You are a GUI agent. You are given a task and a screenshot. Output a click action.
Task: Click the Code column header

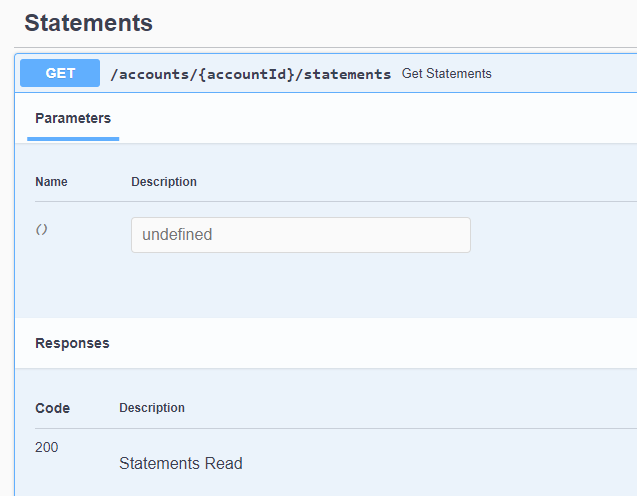tap(52, 408)
